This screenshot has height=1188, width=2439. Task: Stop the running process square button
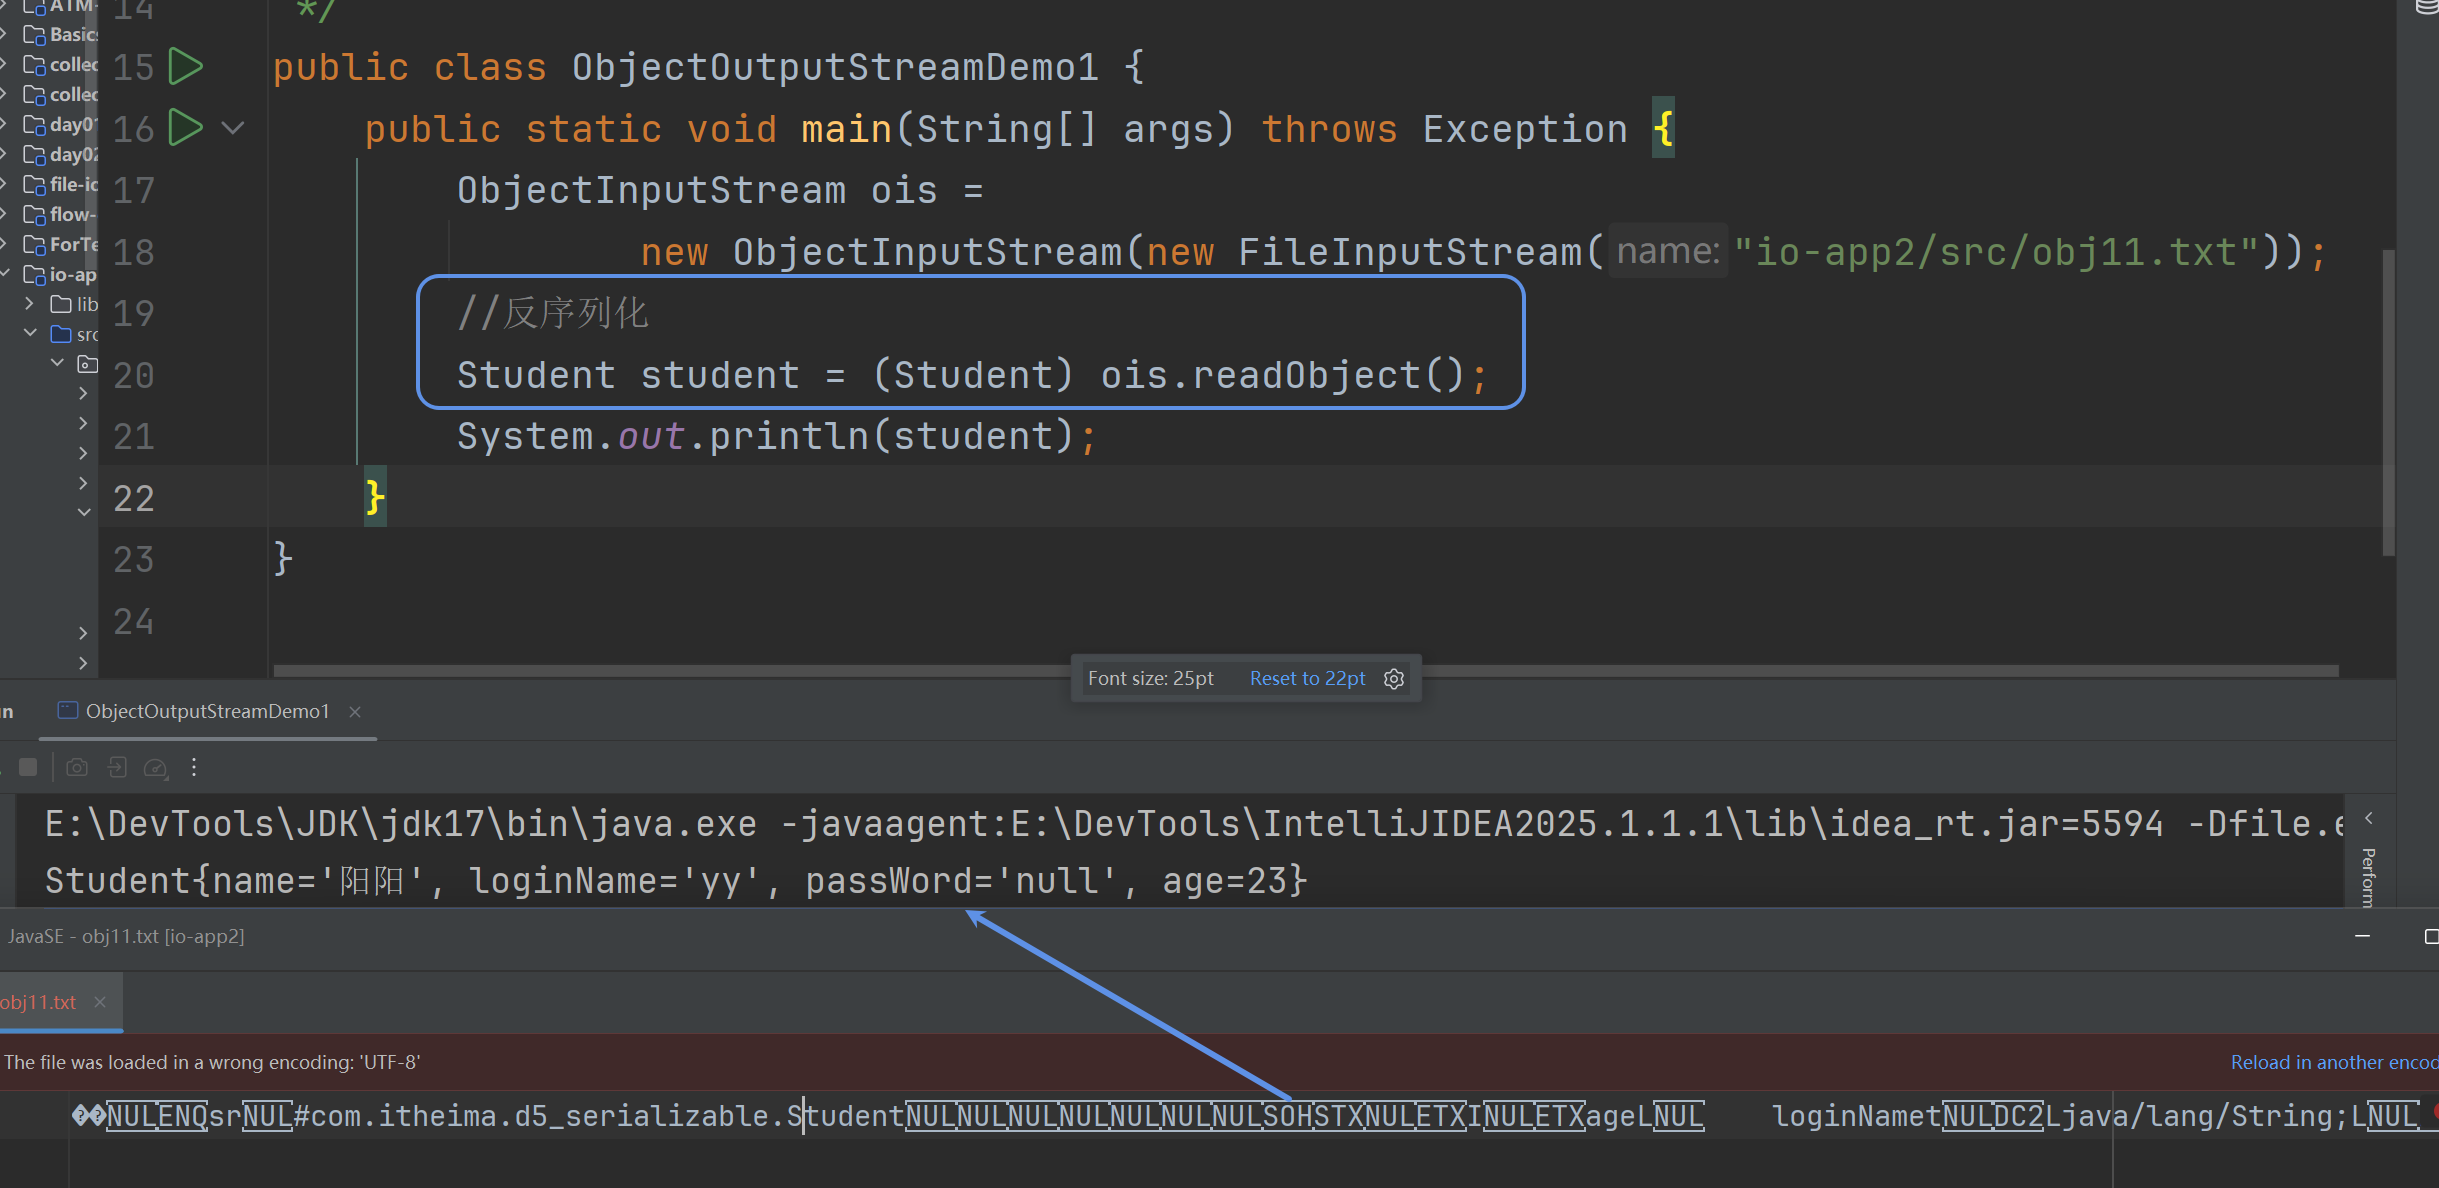point(28,767)
